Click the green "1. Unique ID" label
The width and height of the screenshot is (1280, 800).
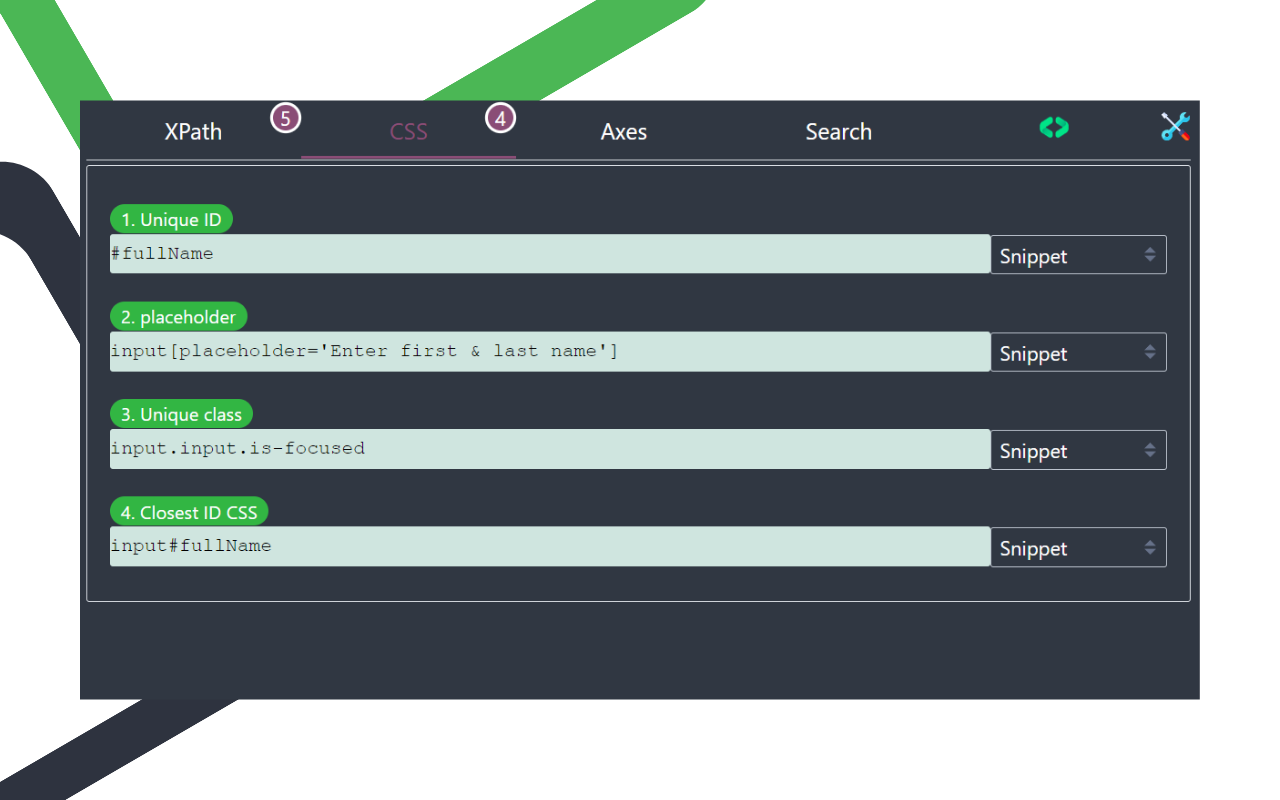pyautogui.click(x=171, y=219)
